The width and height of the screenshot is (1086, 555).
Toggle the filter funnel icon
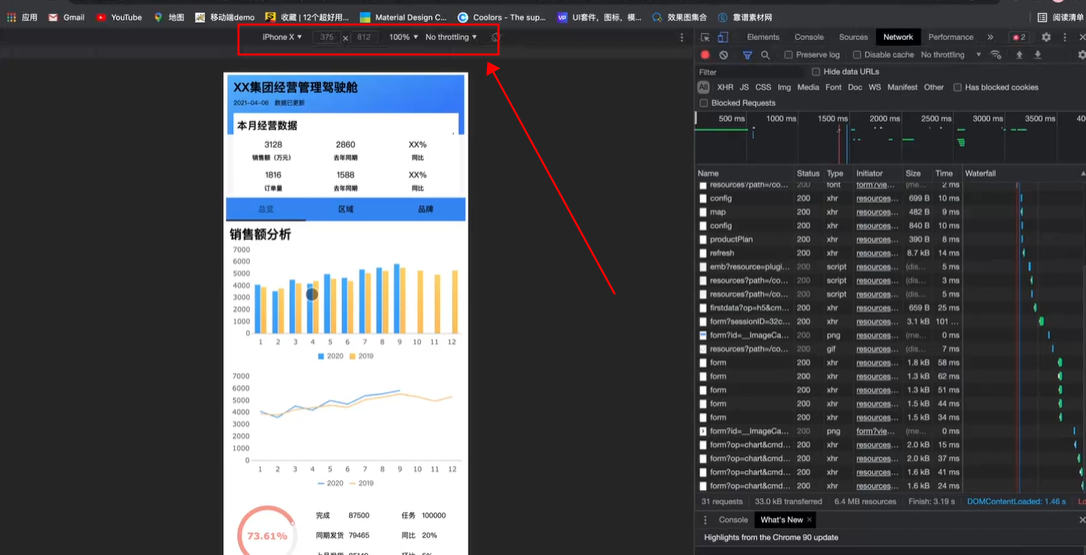[747, 55]
